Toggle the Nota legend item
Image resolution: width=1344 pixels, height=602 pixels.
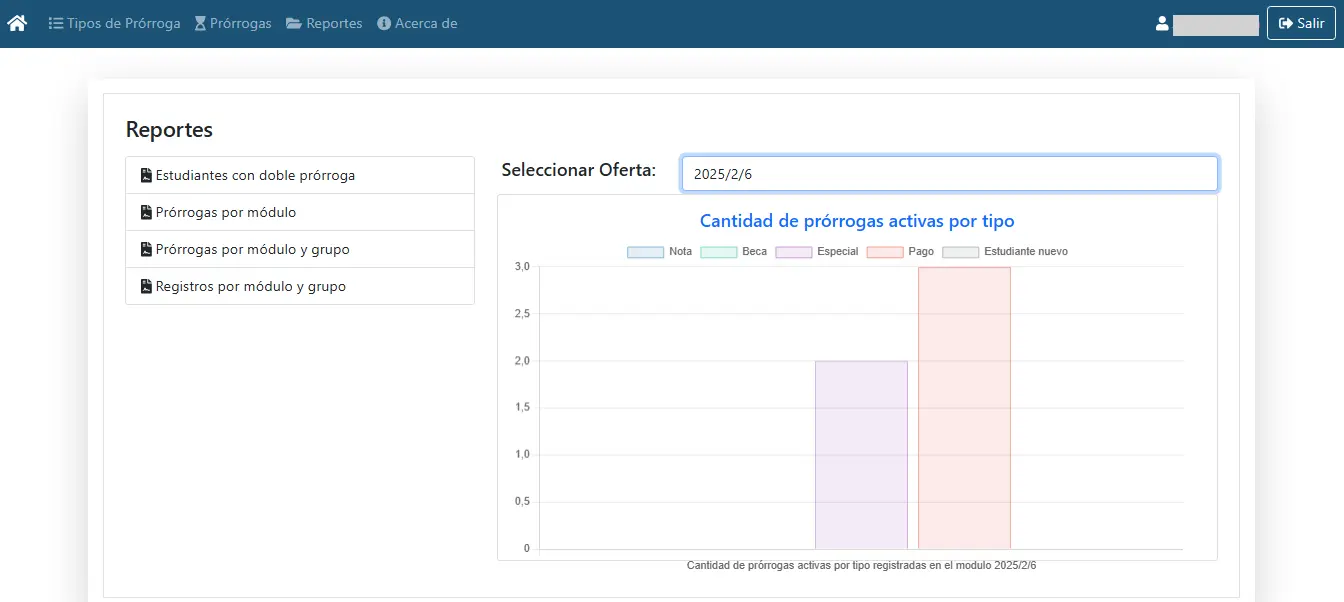point(660,252)
